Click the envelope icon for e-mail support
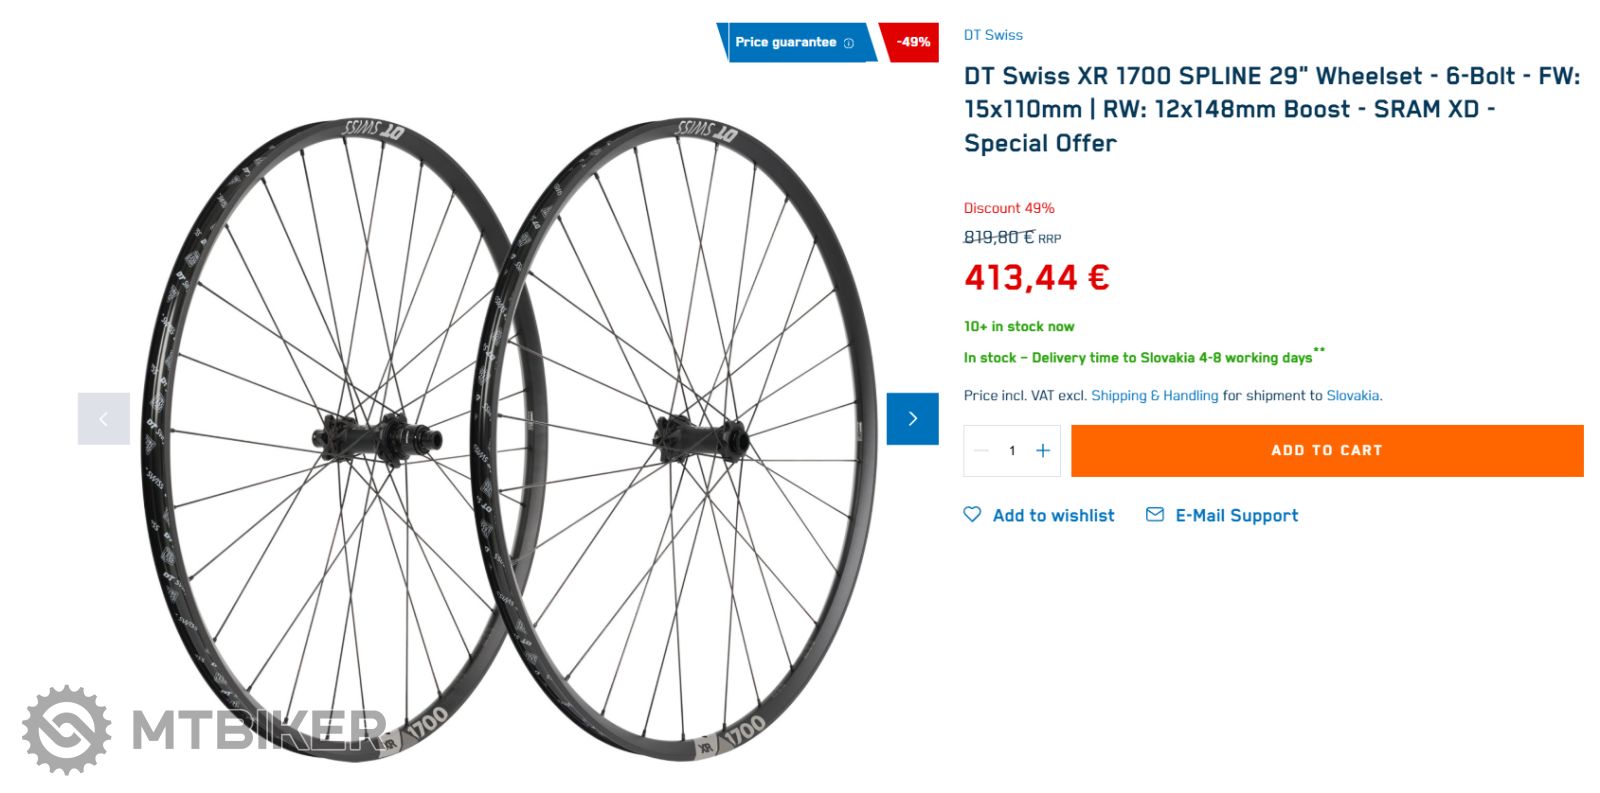The height and width of the screenshot is (793, 1600). point(1155,514)
